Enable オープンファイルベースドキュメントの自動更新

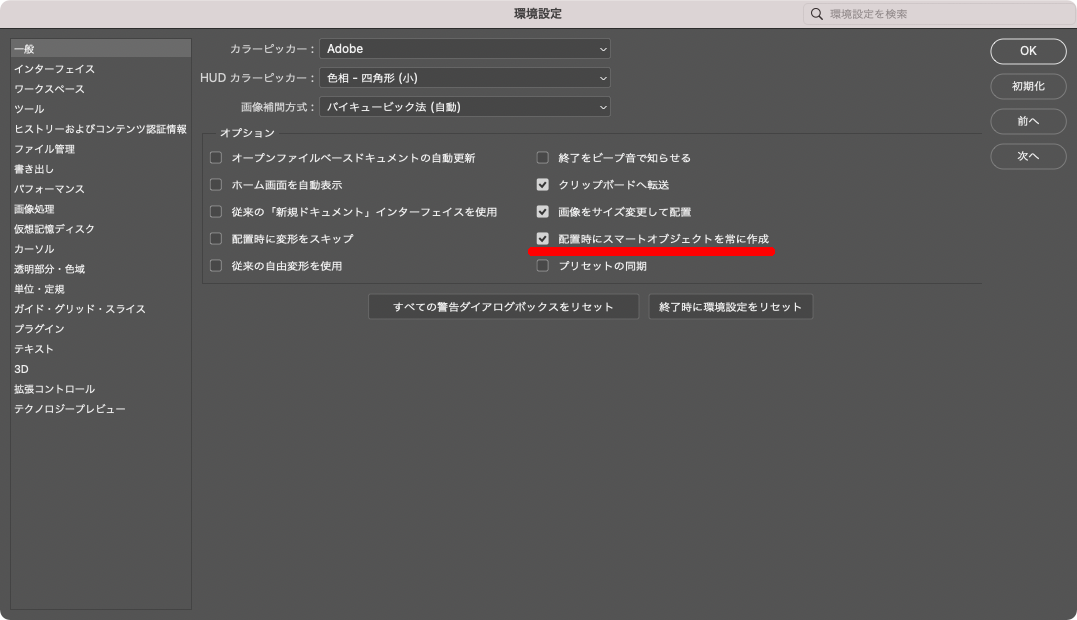(x=216, y=157)
